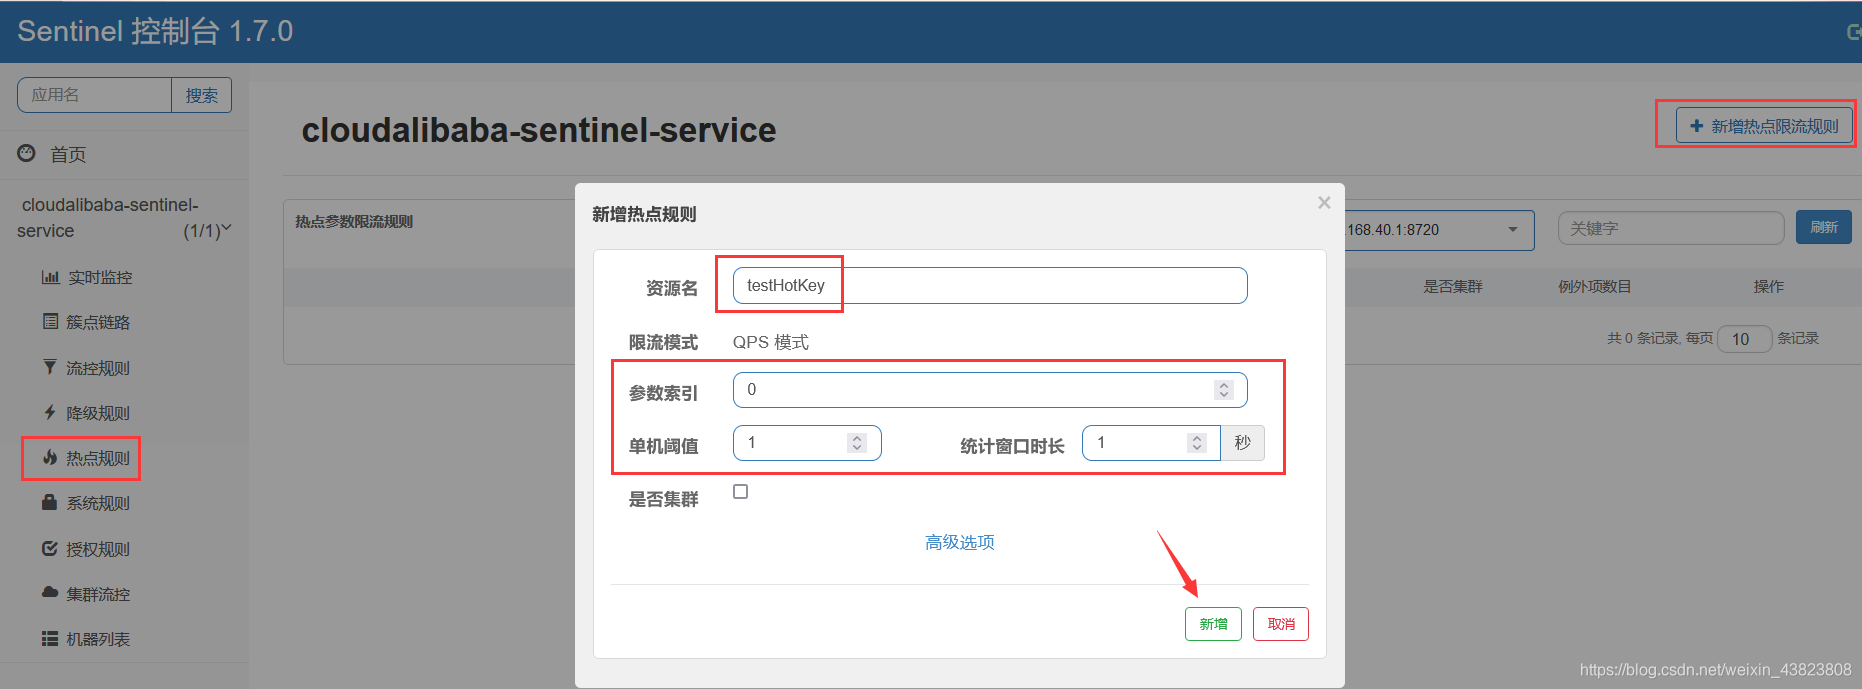Click the Sentinel 控制台 1.7.0 title

[x=155, y=31]
